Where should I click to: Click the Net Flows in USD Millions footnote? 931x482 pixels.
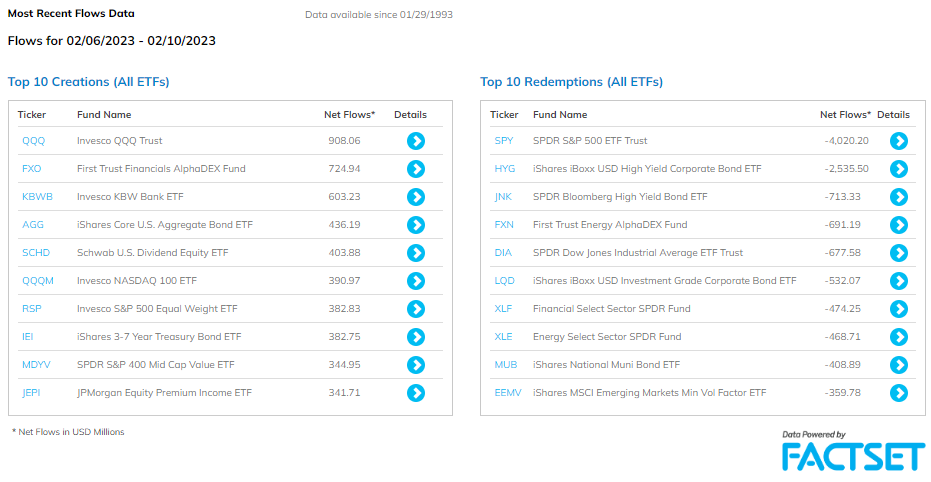(x=68, y=432)
